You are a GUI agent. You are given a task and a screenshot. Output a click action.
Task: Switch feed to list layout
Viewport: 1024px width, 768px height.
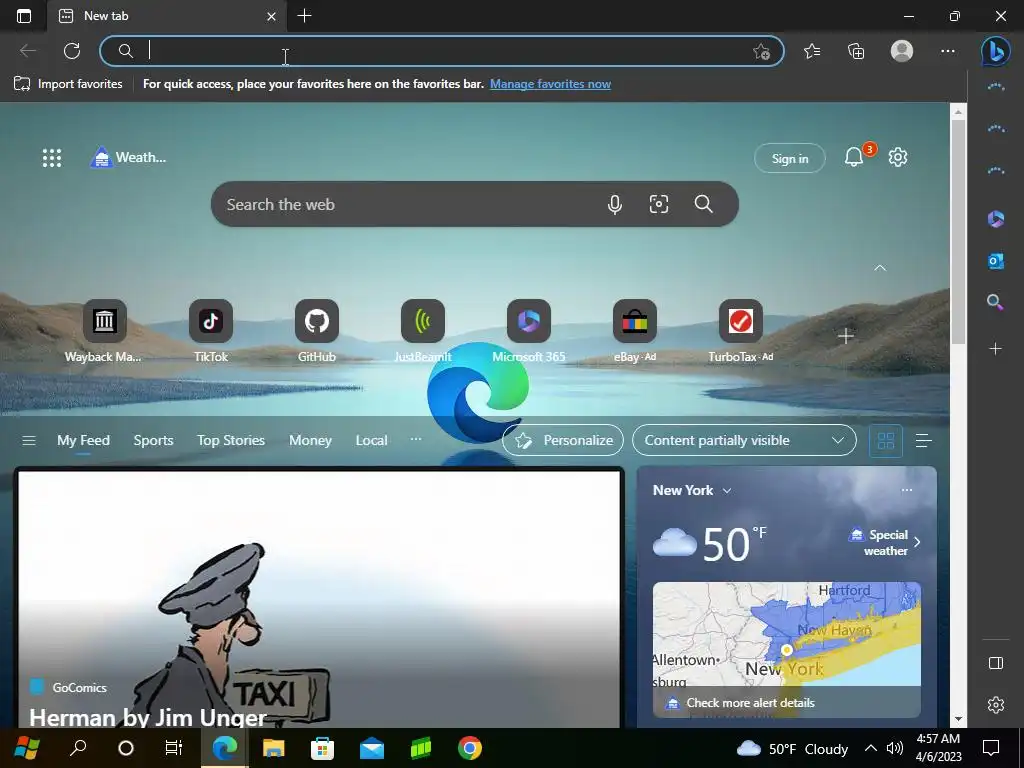[x=923, y=441]
